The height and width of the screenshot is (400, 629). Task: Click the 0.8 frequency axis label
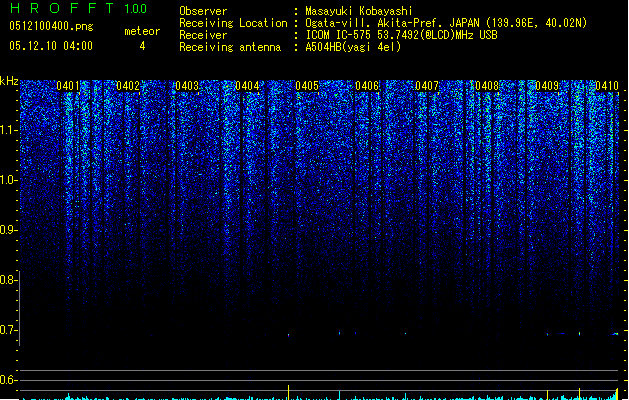(9, 280)
